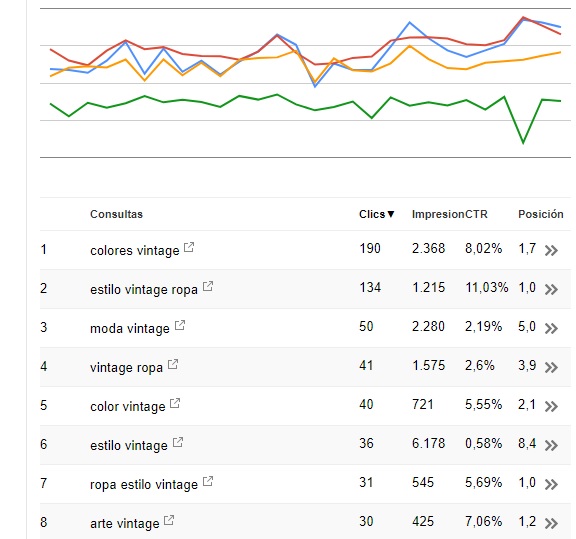Screen dimensions: 576x539
Task: Sort table by Impresiones column header
Action: click(438, 214)
